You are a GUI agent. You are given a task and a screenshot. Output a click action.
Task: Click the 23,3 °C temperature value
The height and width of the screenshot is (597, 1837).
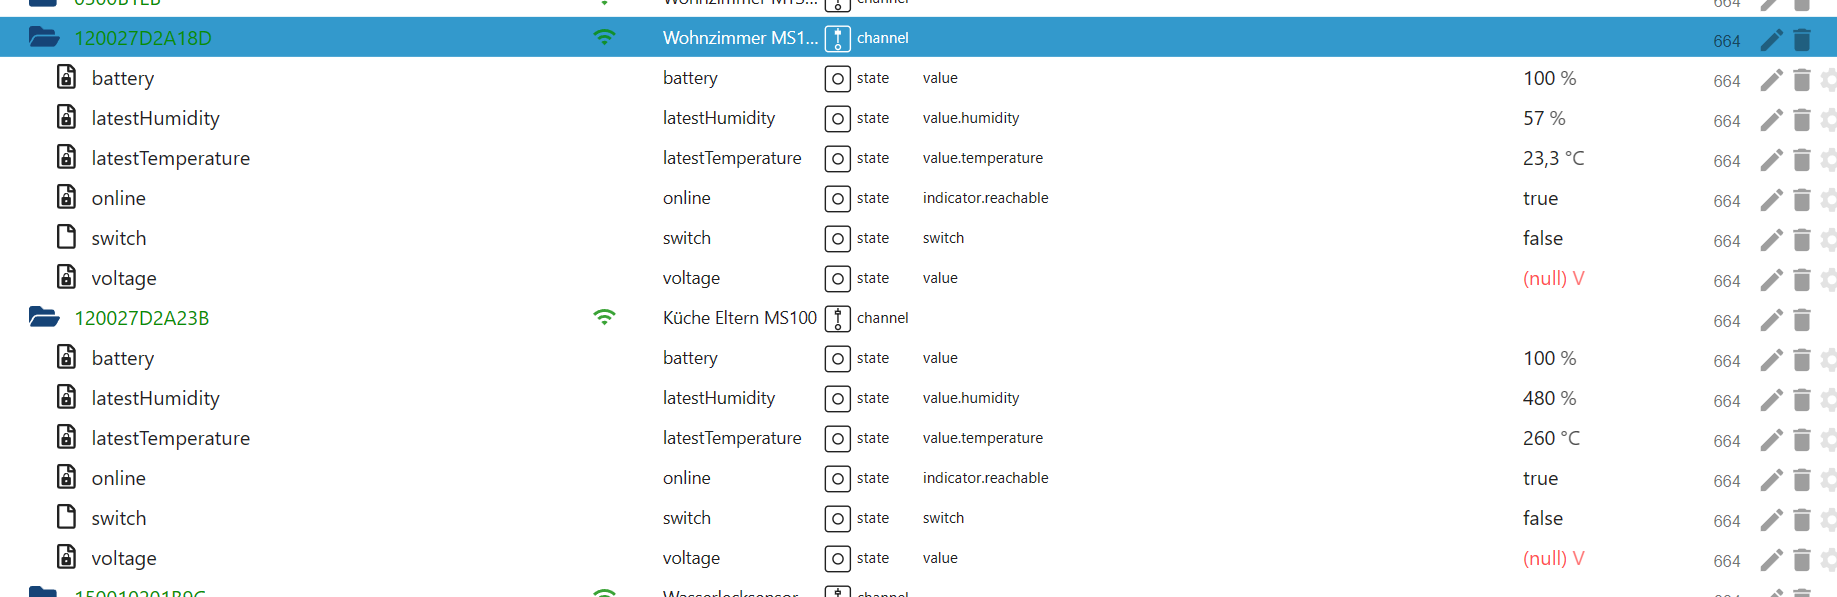click(x=1553, y=158)
